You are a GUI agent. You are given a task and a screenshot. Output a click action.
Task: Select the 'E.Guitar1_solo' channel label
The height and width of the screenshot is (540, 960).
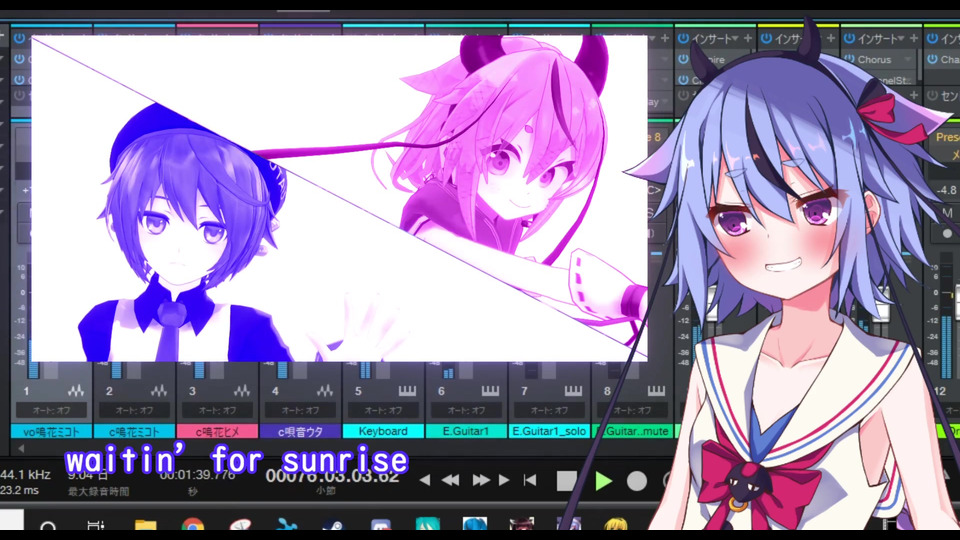point(549,432)
